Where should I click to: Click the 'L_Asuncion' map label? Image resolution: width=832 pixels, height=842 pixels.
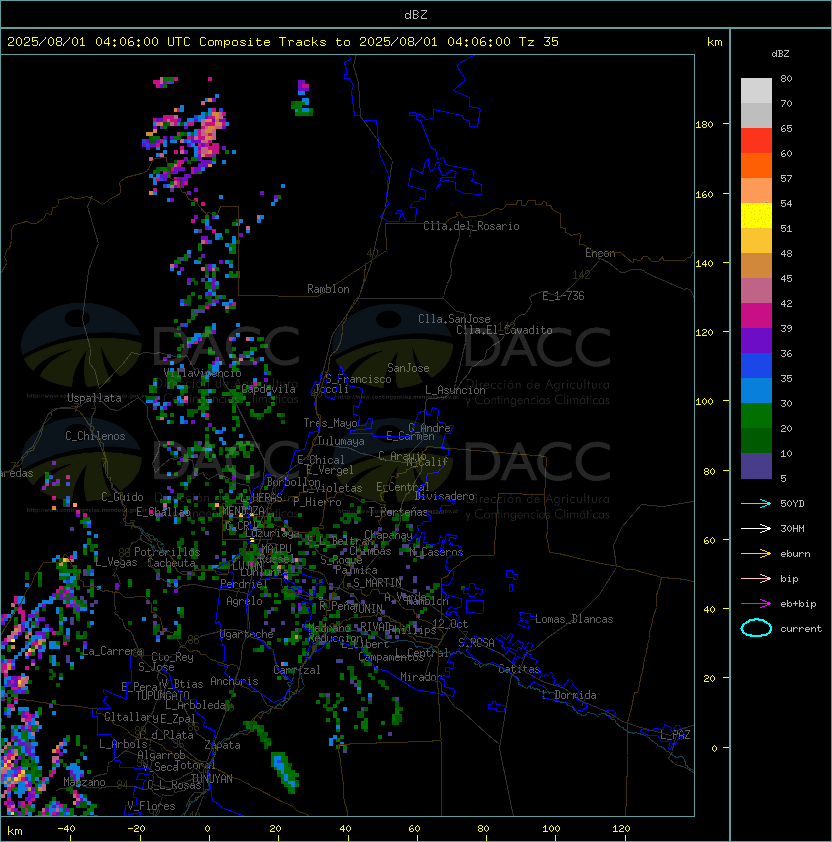455,390
